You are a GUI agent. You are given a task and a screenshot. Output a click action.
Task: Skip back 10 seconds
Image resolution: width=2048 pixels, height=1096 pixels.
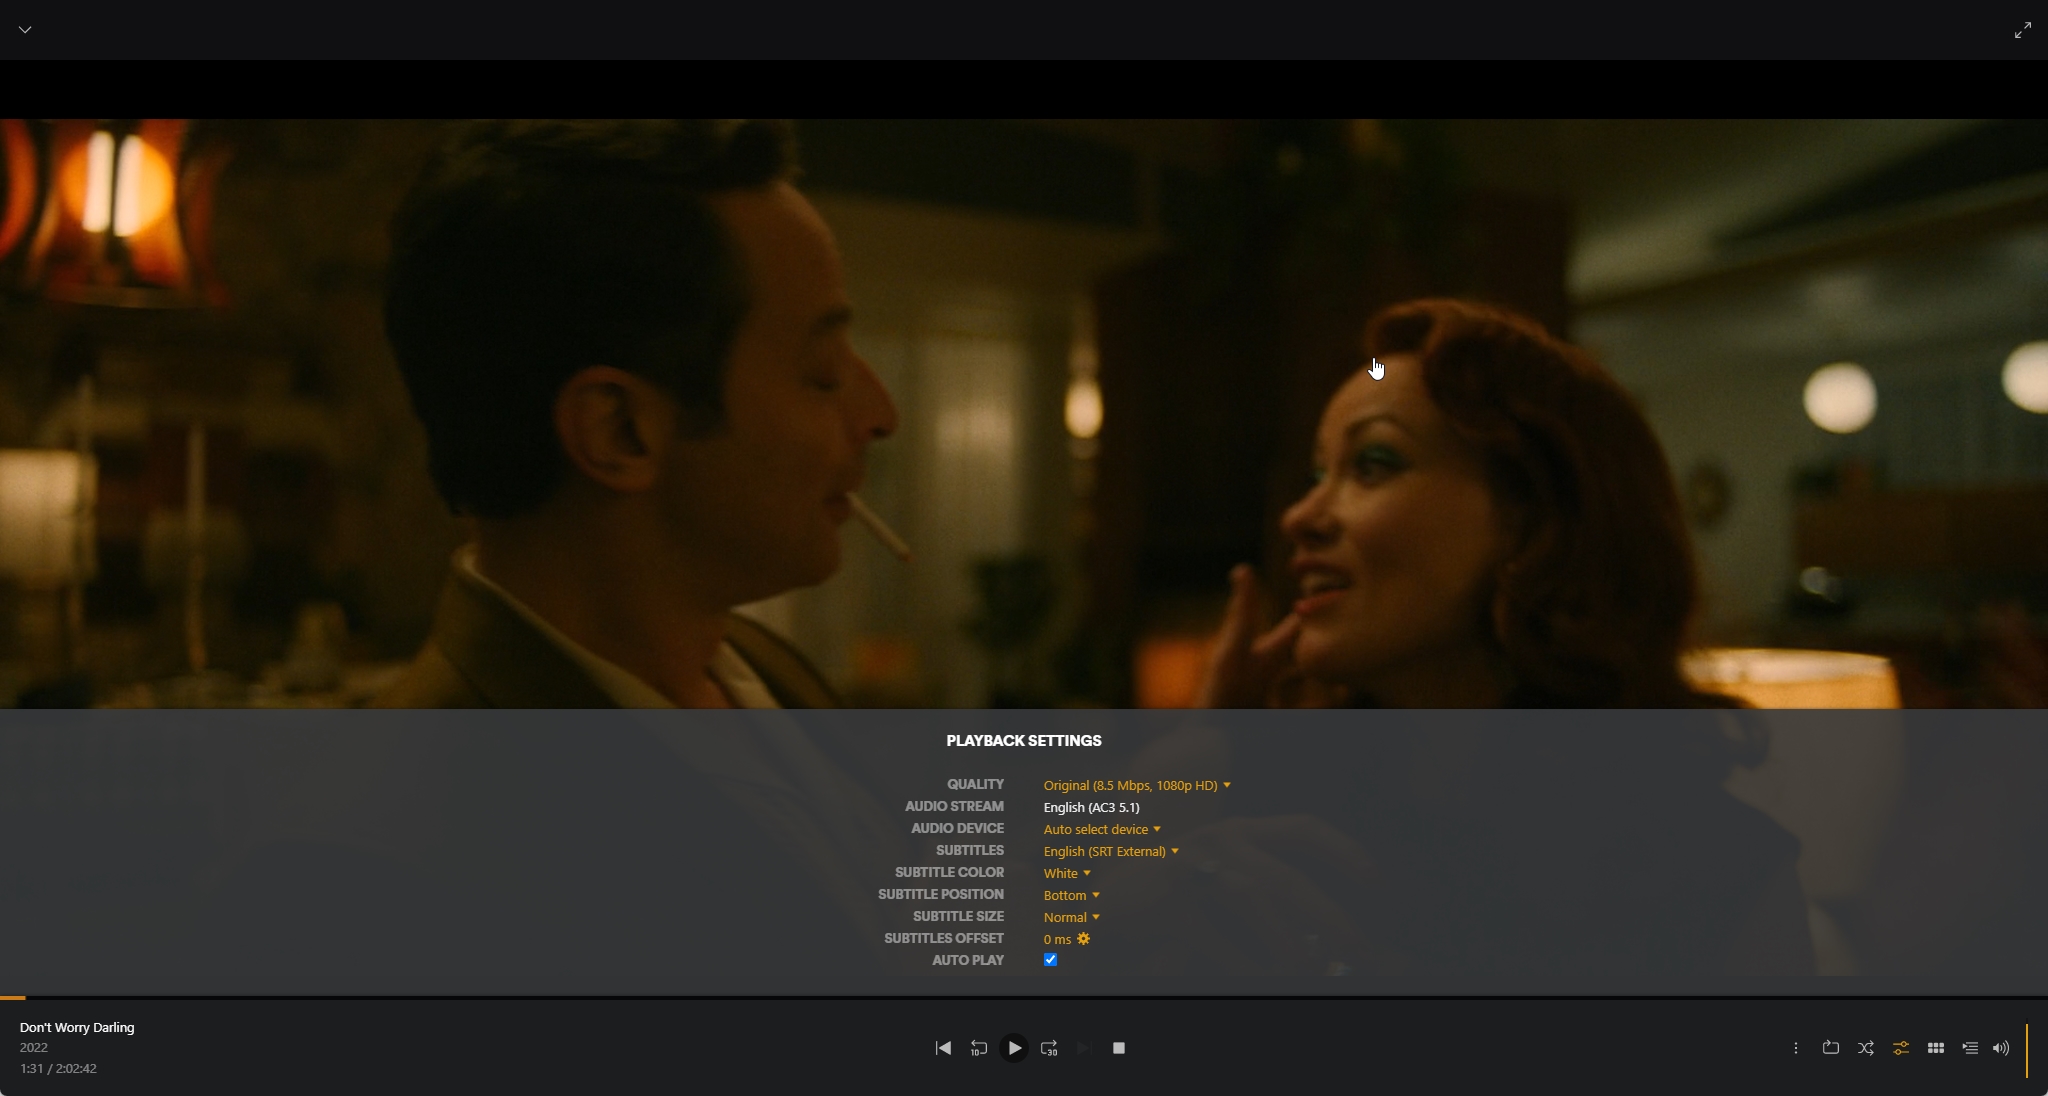[978, 1048]
